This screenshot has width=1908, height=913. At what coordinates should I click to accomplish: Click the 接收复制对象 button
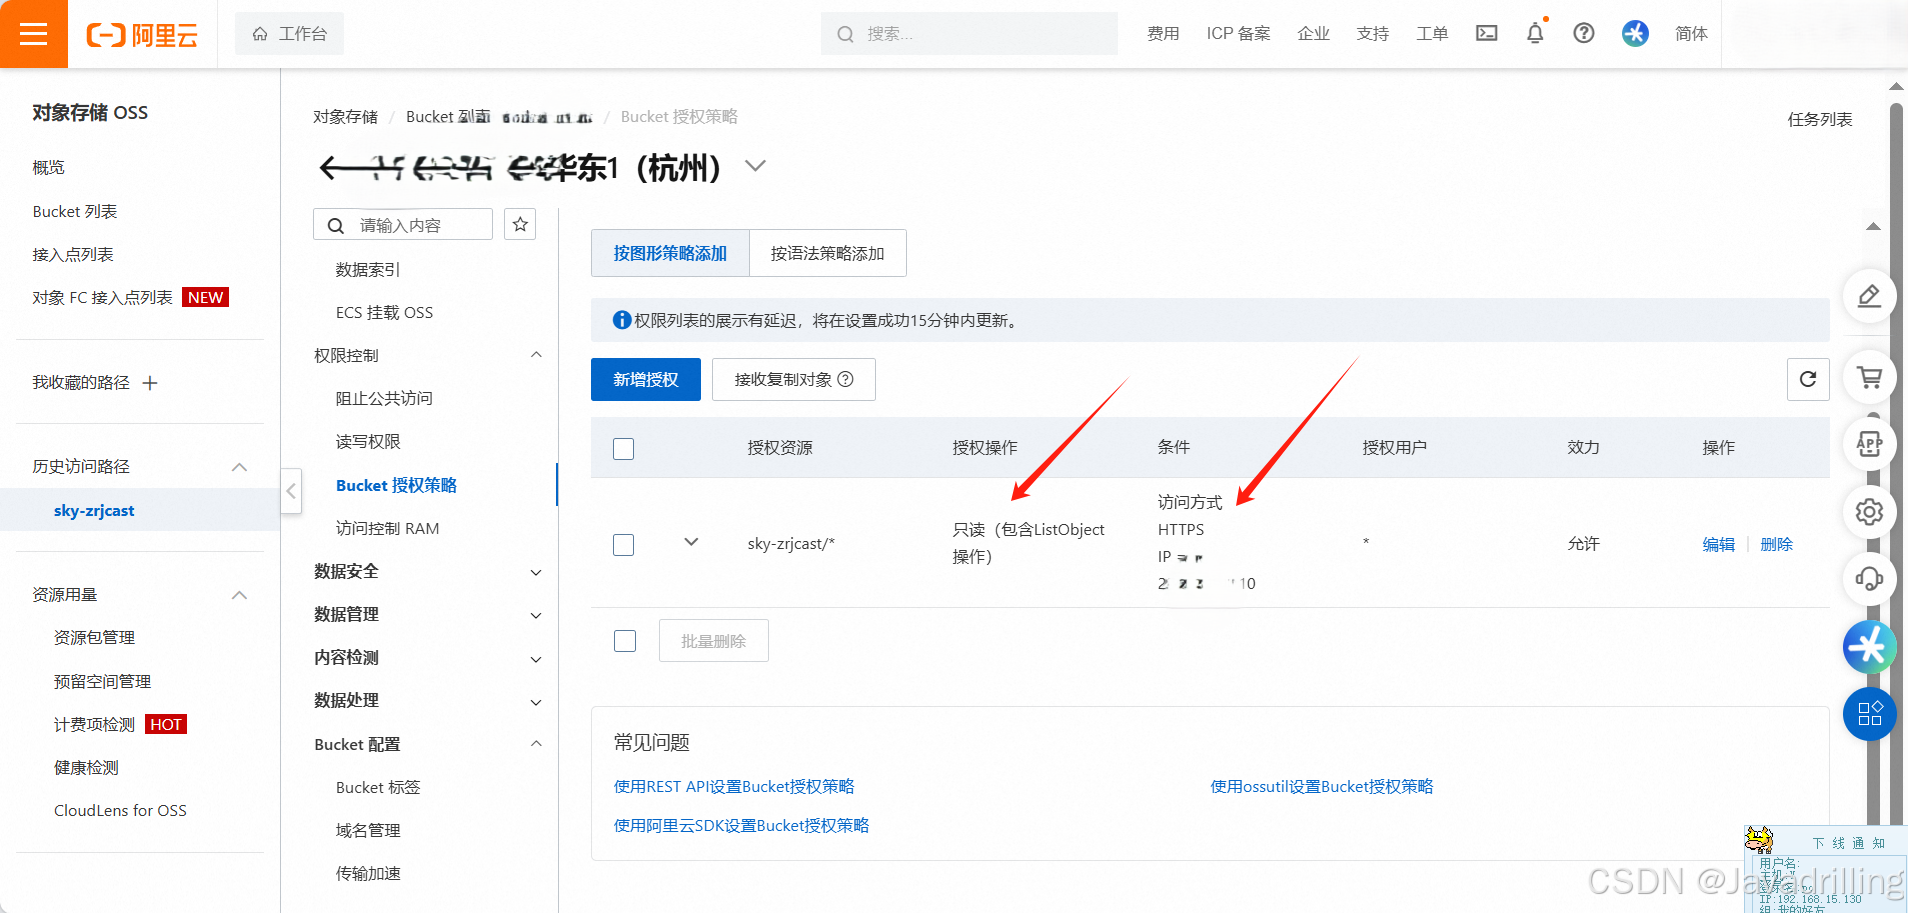coord(794,379)
